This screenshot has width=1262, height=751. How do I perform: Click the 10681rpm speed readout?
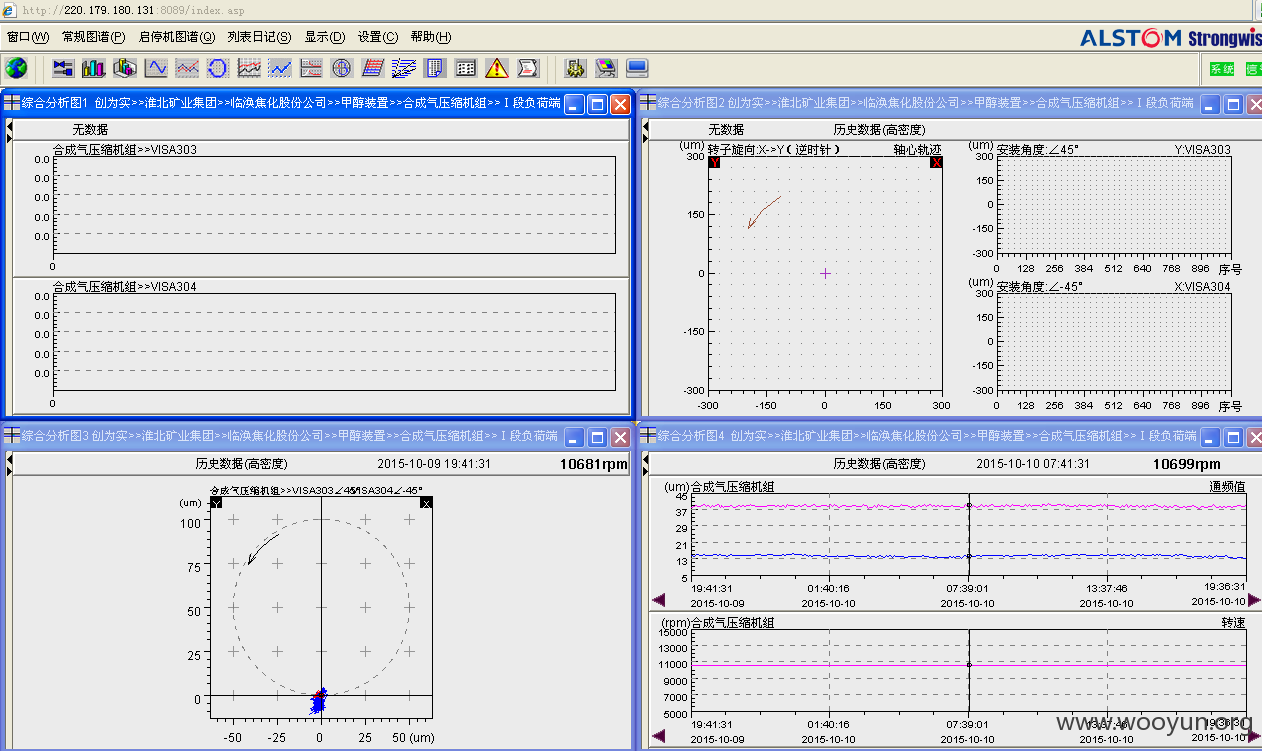[x=594, y=464]
